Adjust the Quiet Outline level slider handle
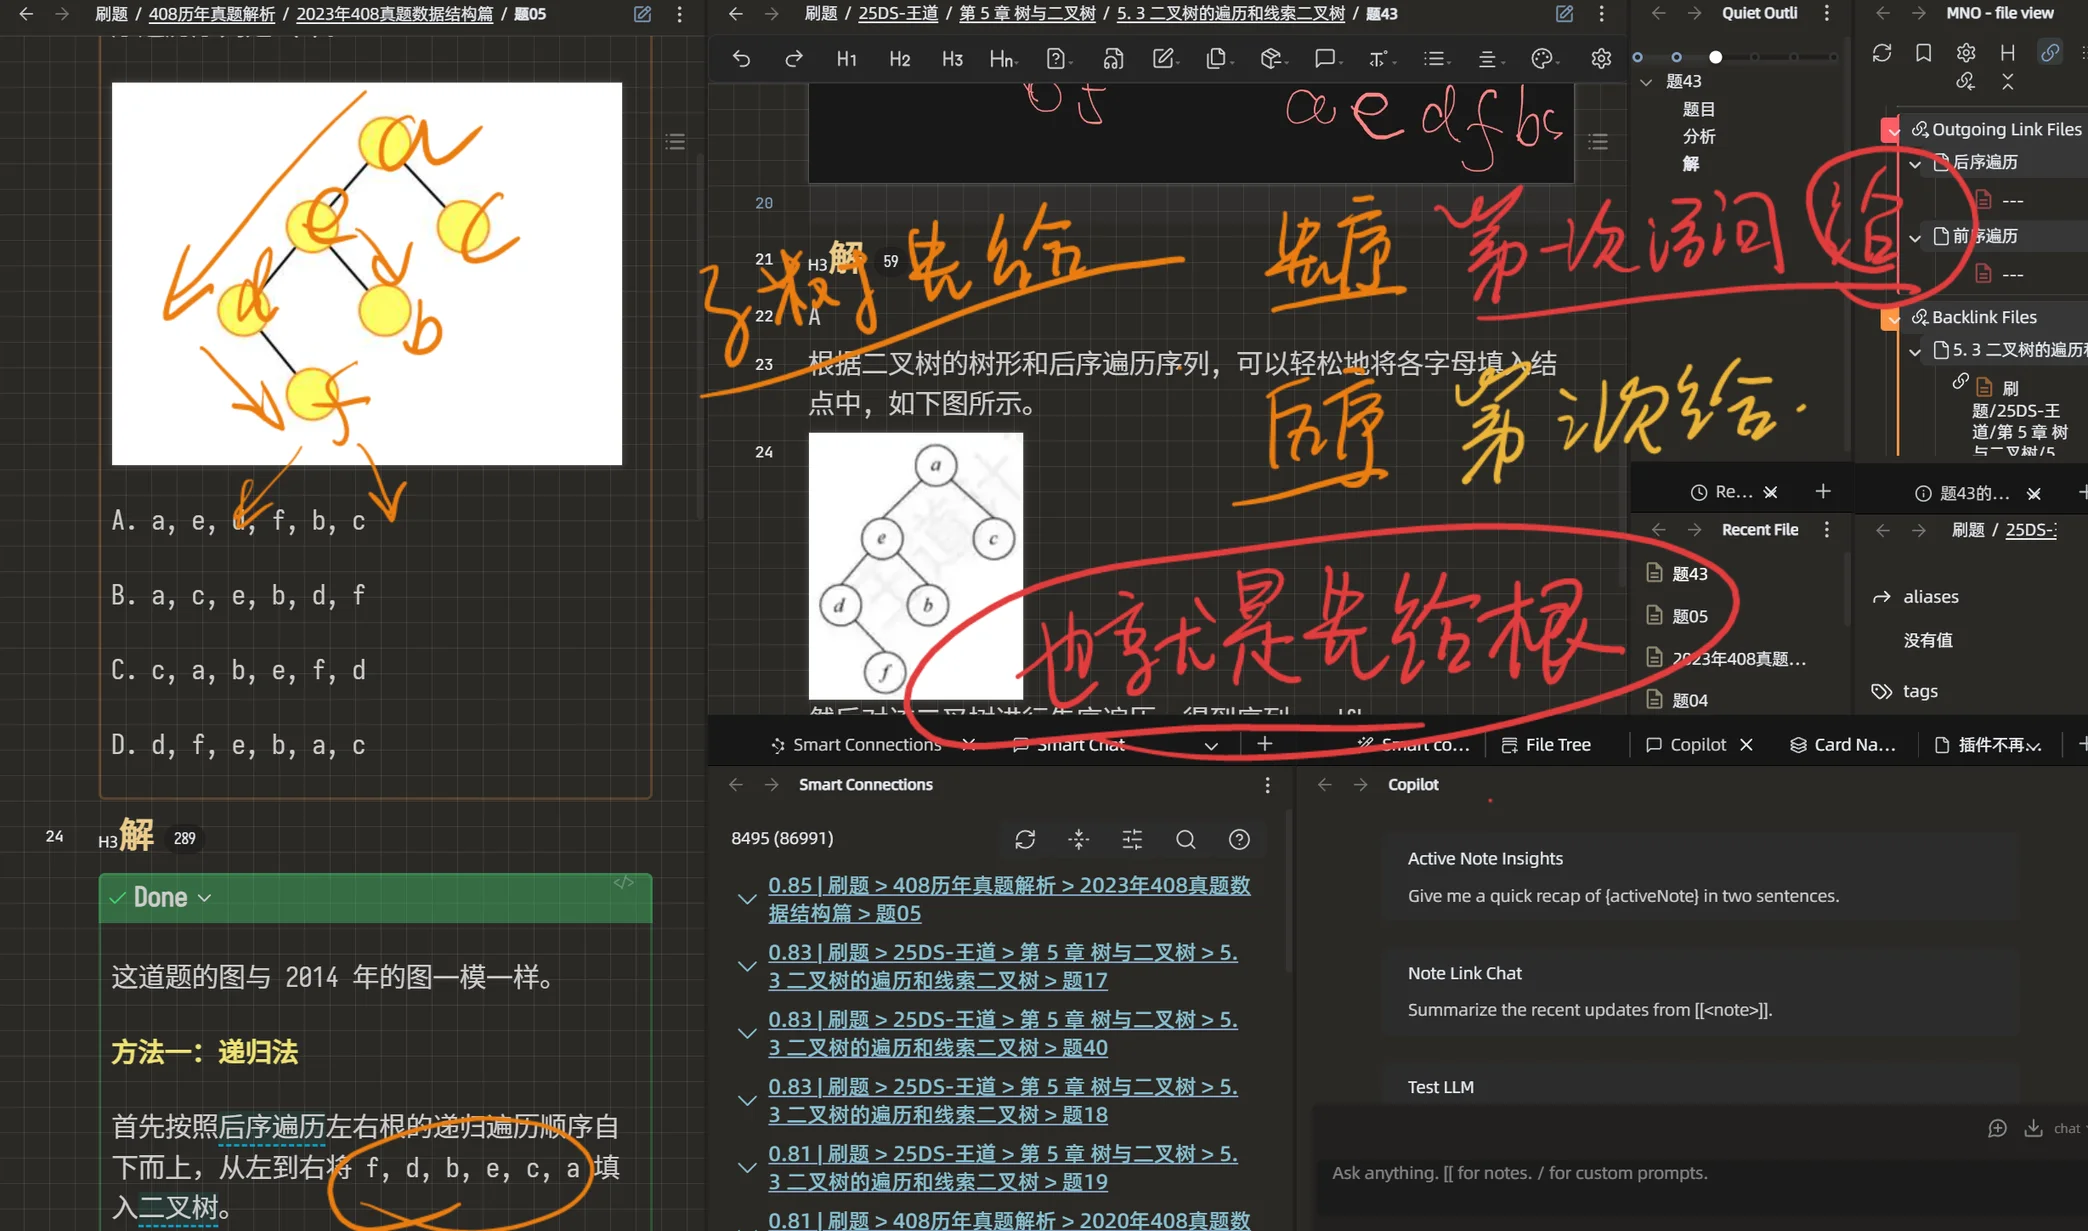 coord(1716,57)
